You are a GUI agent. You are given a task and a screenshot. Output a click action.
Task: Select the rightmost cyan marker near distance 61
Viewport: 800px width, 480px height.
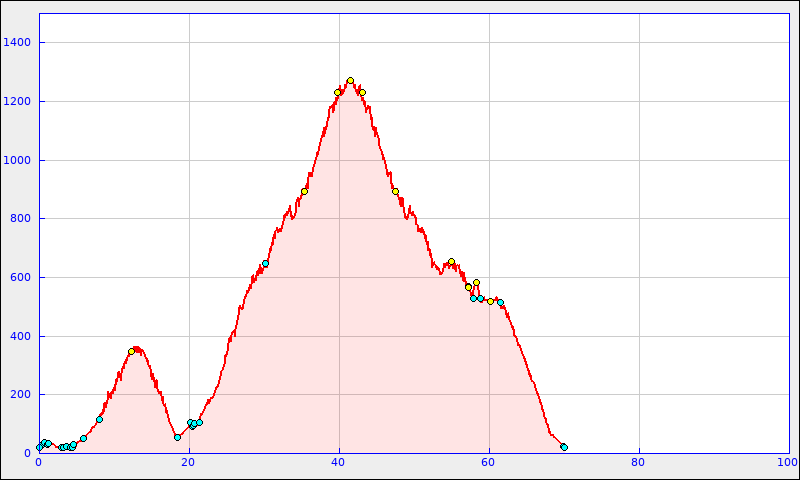(x=500, y=302)
